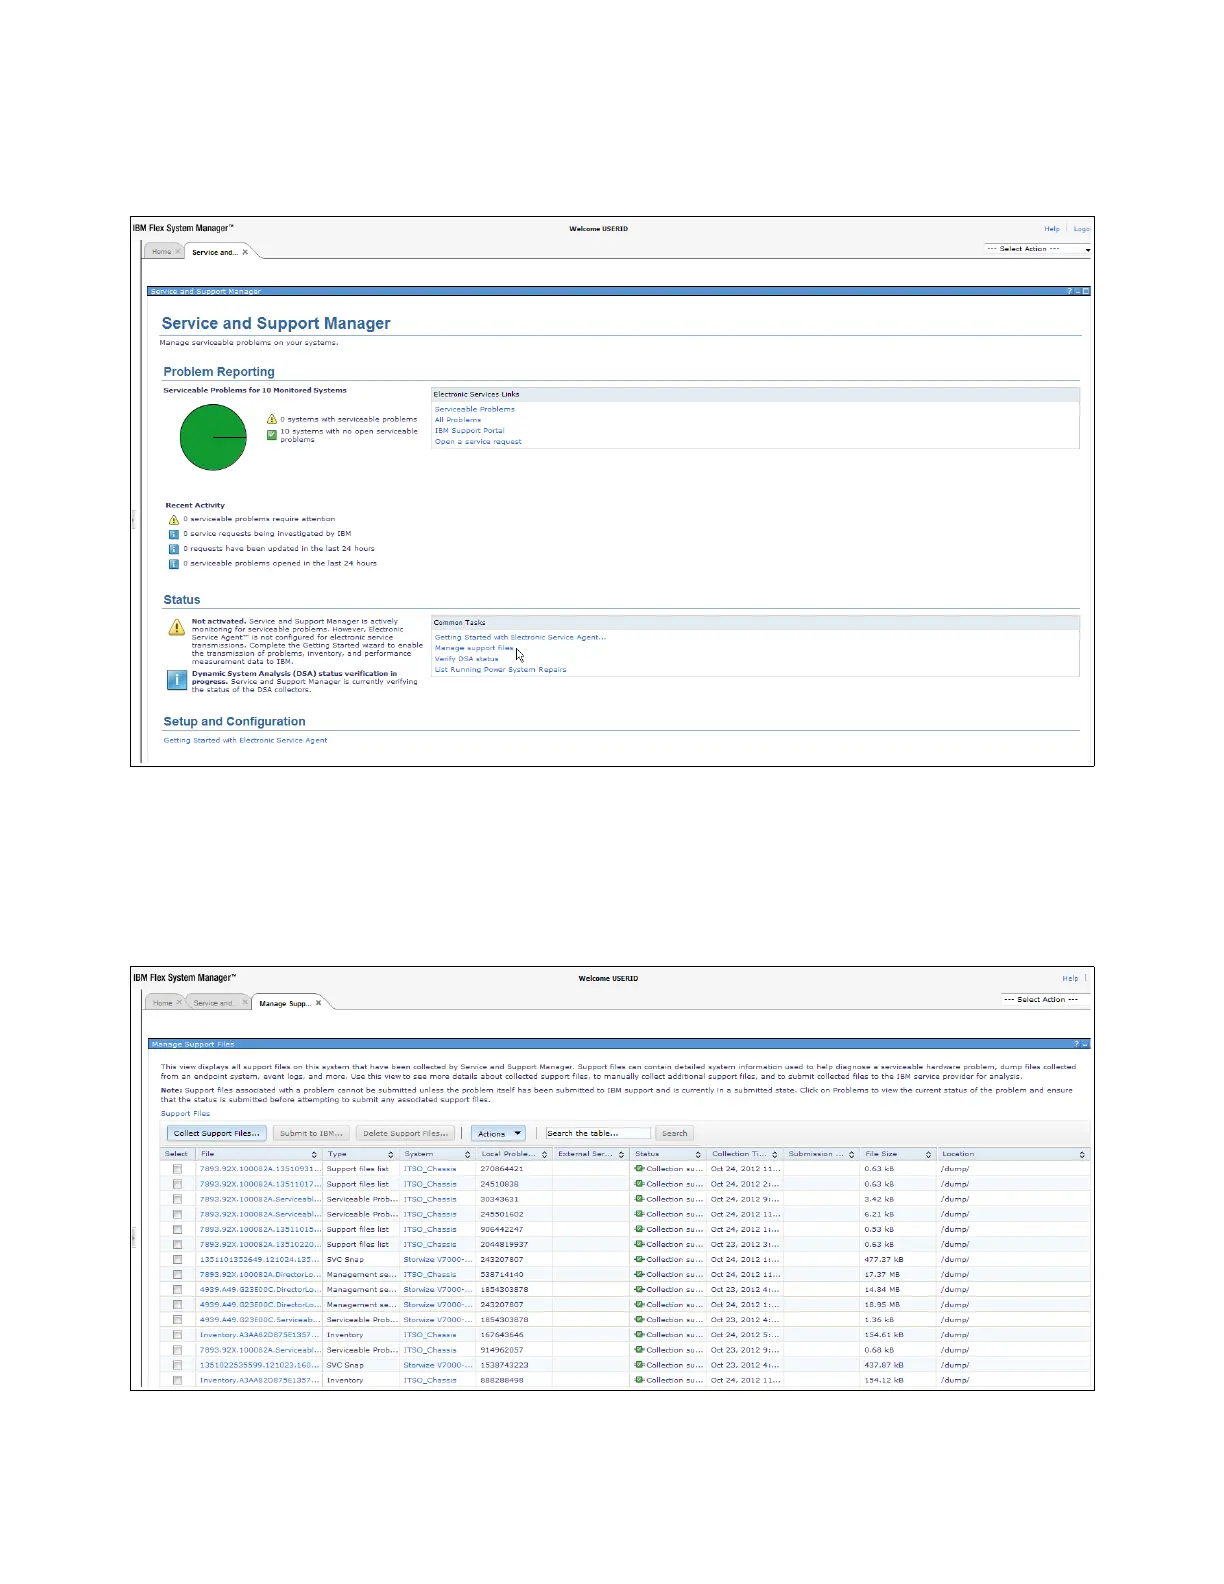Open Getting Started link under Common Tasks
Screen dimensions: 1224x1584
coord(520,637)
